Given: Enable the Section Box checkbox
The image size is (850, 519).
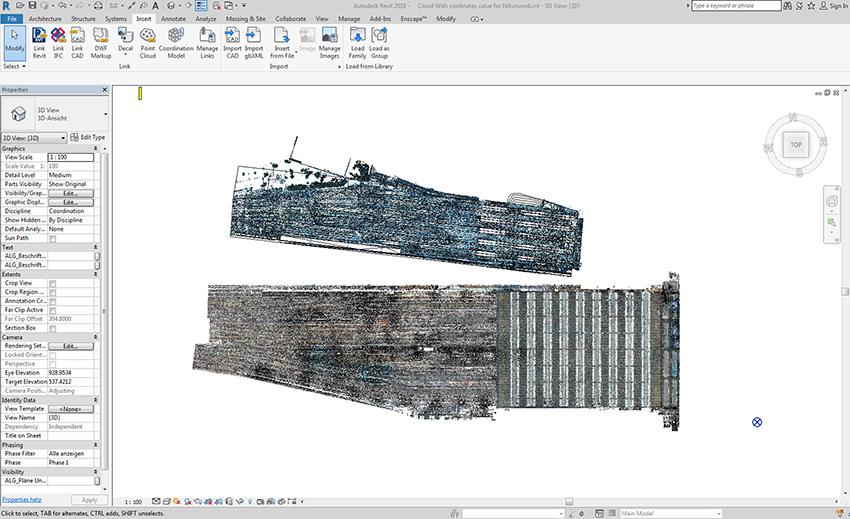Looking at the screenshot, I should point(53,328).
